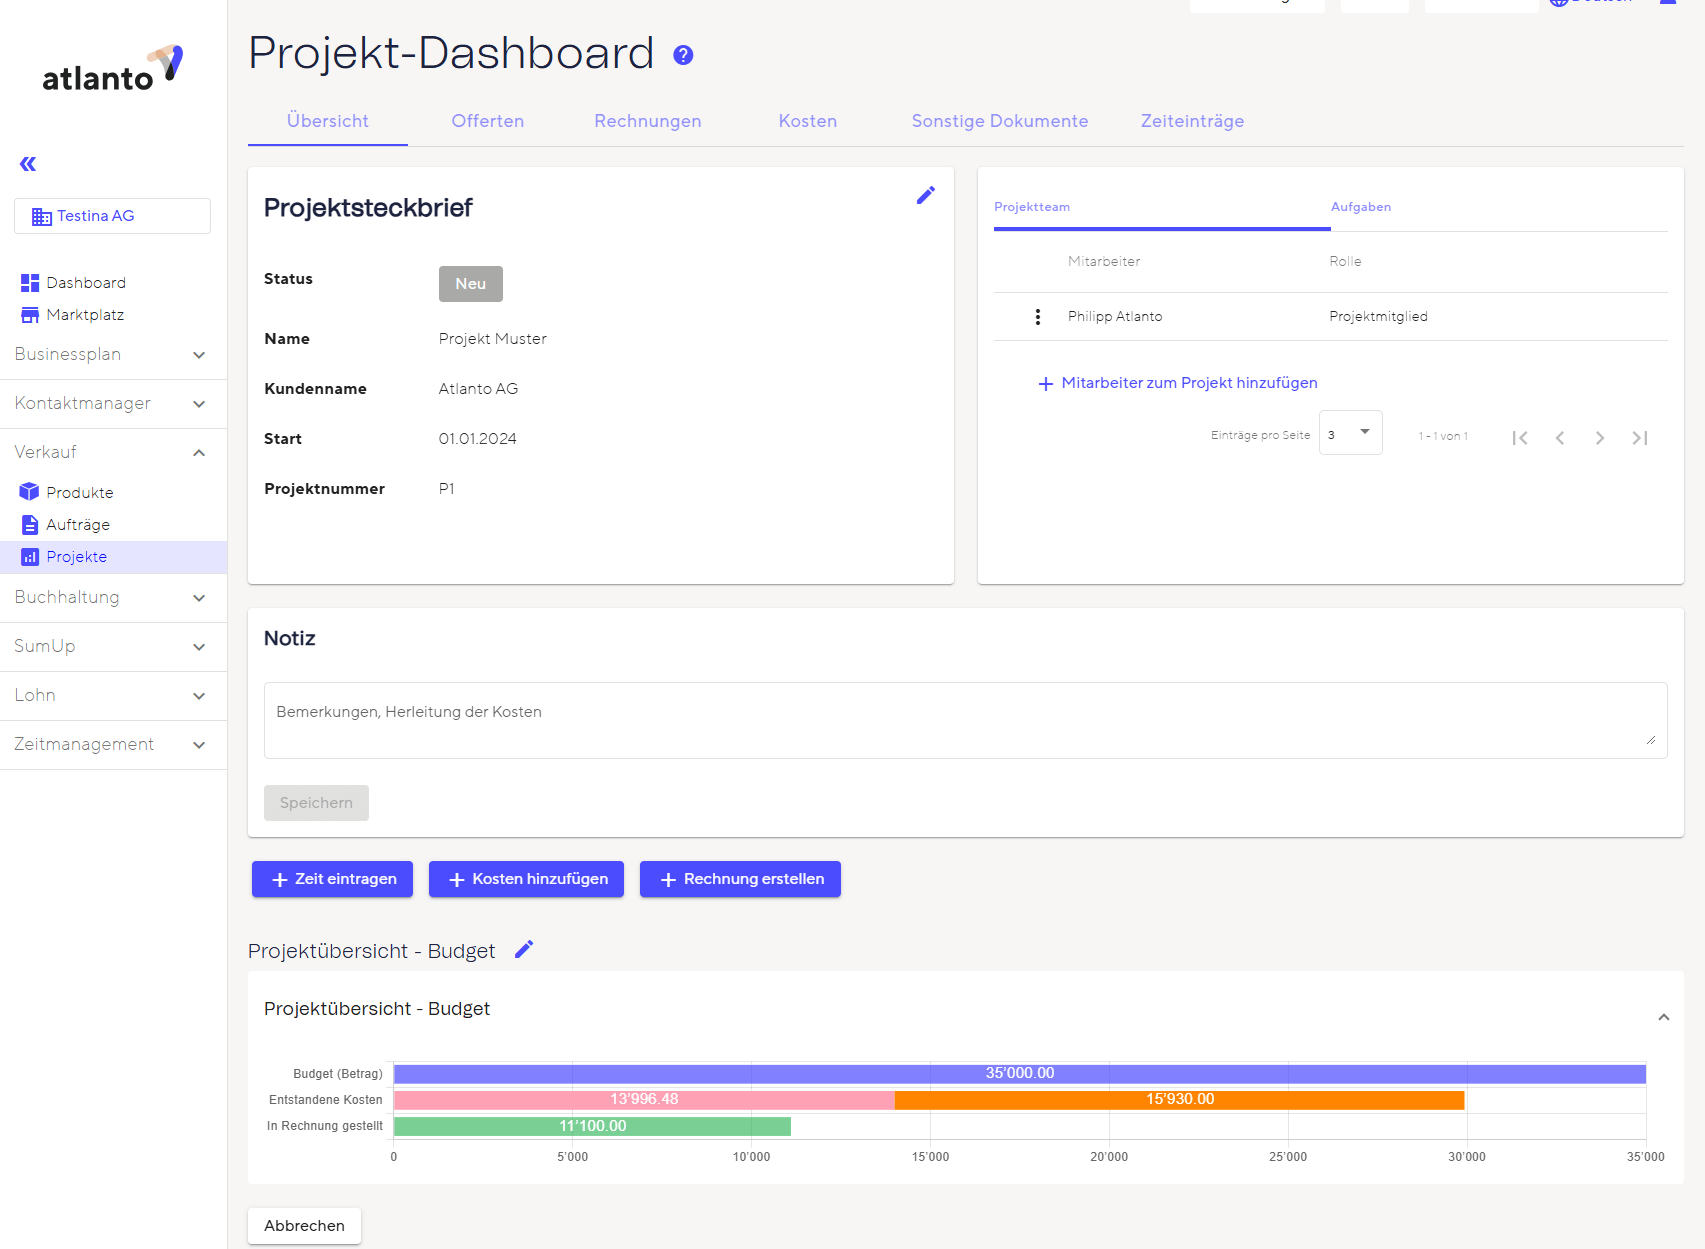This screenshot has height=1249, width=1705.
Task: Click Rechnung erstellen button
Action: [x=740, y=879]
